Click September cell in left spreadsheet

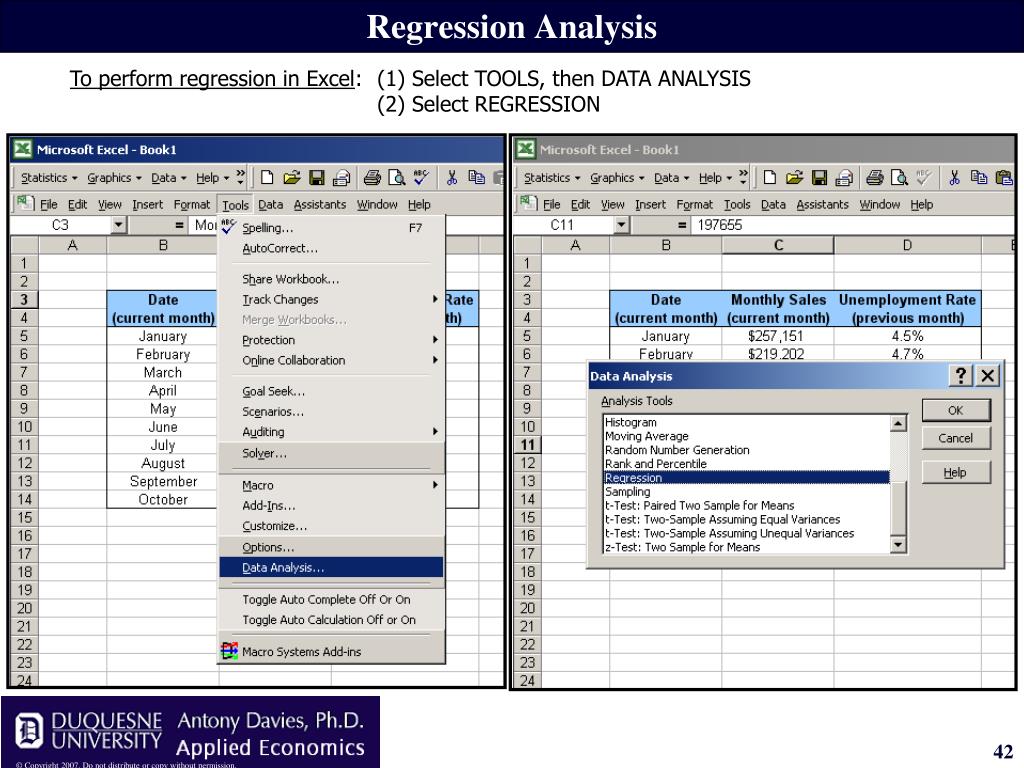163,481
